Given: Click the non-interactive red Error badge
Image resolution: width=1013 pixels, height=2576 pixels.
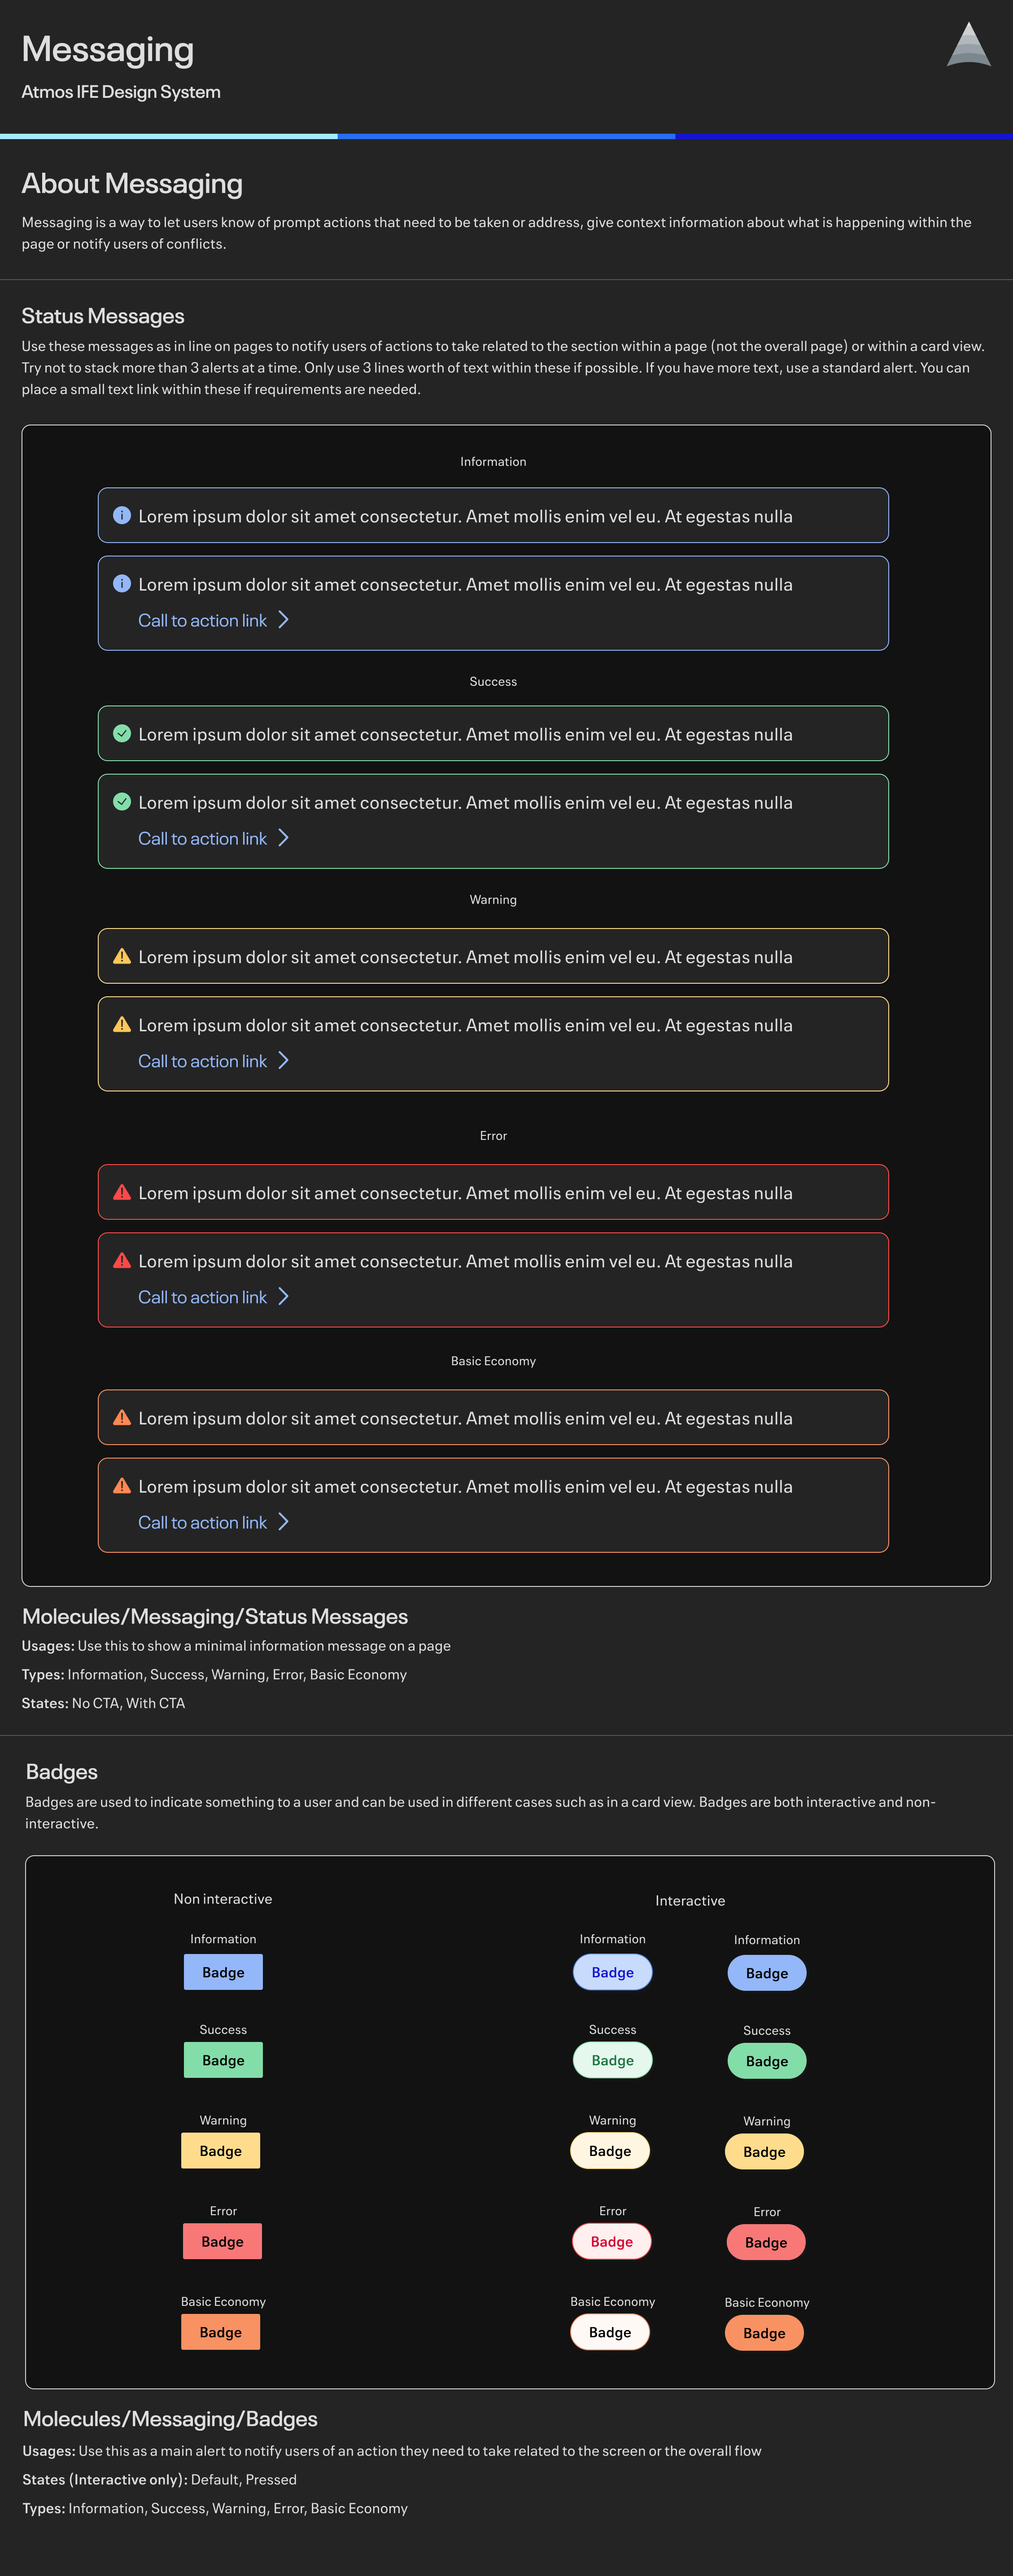Looking at the screenshot, I should pyautogui.click(x=222, y=2241).
